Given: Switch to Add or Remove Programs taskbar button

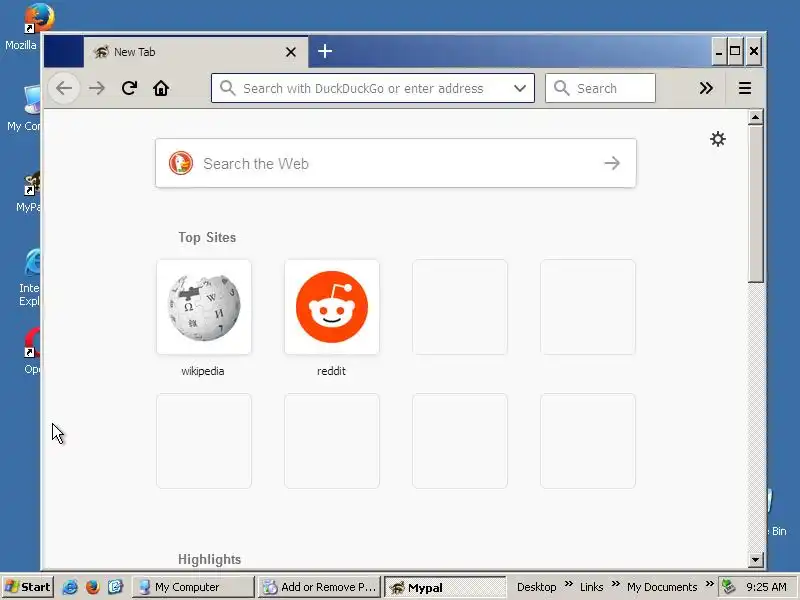Looking at the screenshot, I should tap(319, 587).
